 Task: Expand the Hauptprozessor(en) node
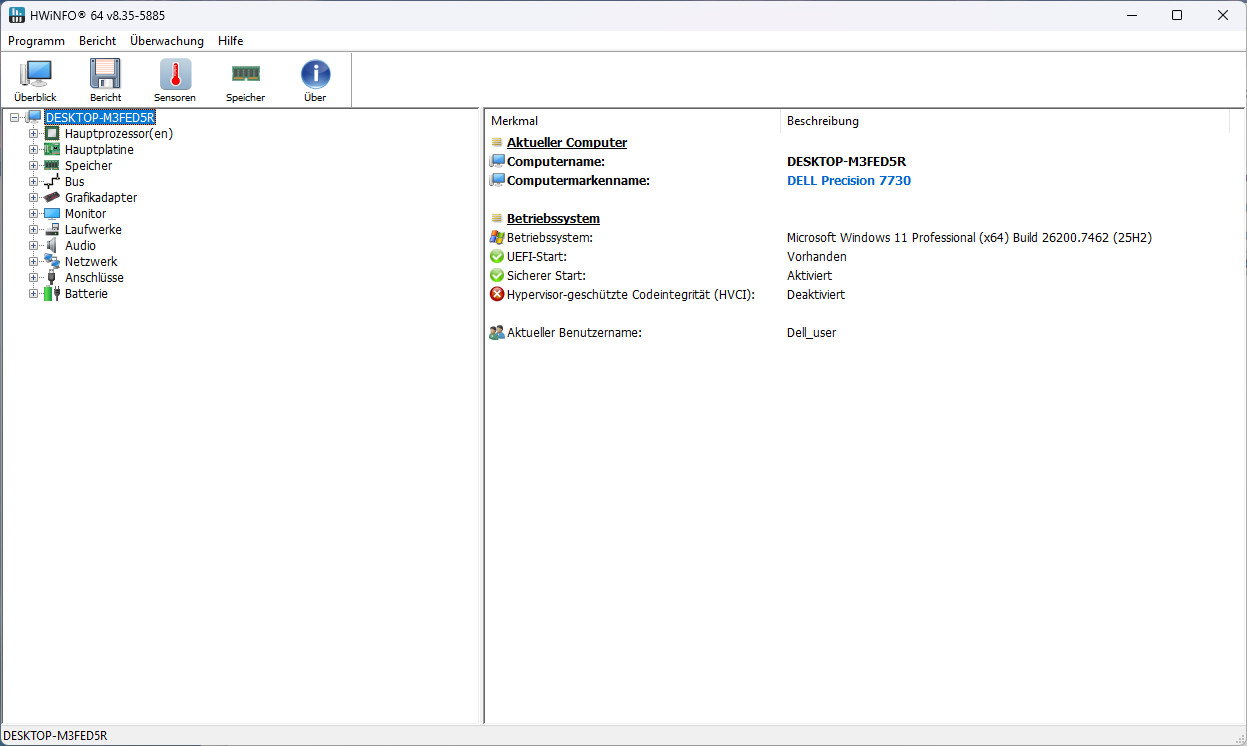pos(34,134)
